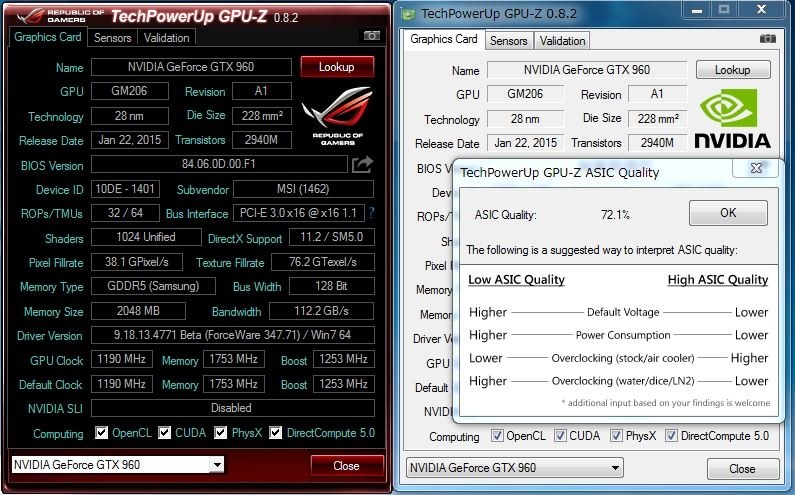Click the Lookup button in standard GPU-Z window
The image size is (795, 495).
coord(733,70)
